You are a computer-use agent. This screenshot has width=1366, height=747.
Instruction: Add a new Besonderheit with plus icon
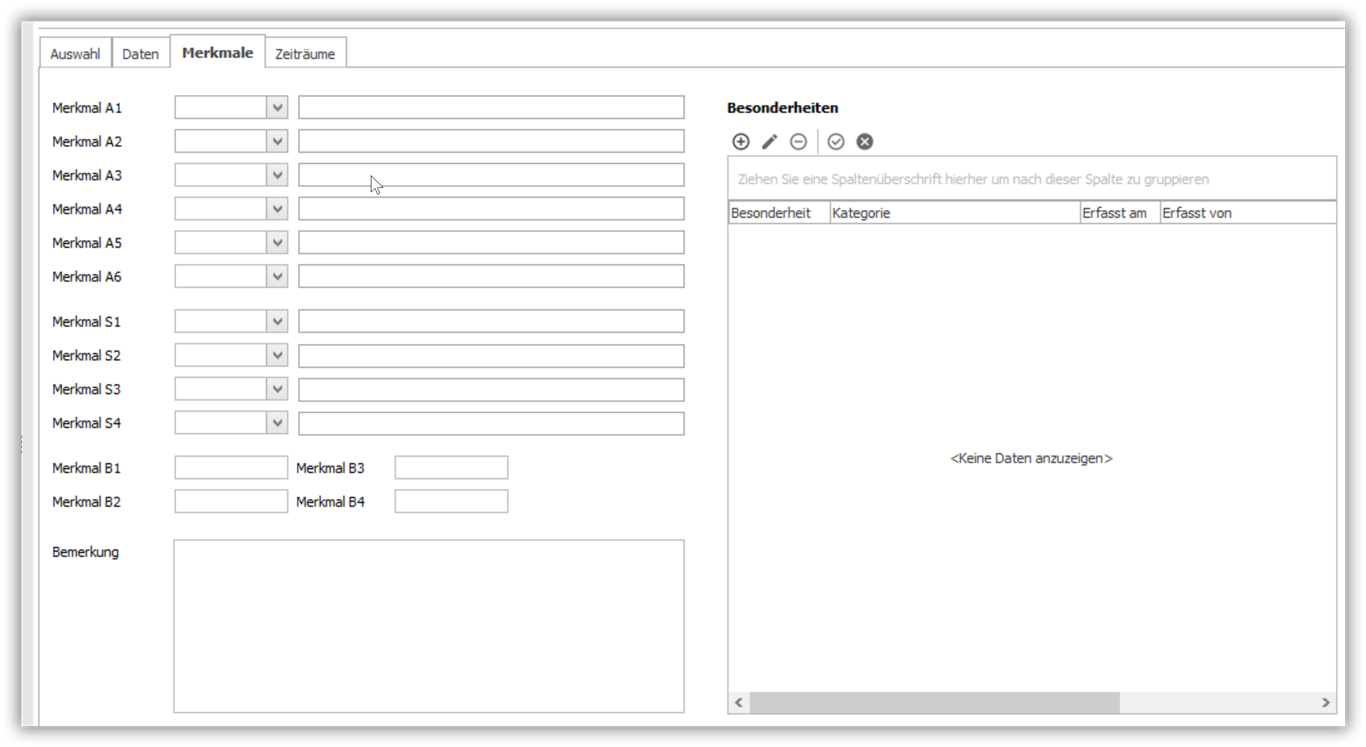tap(741, 142)
